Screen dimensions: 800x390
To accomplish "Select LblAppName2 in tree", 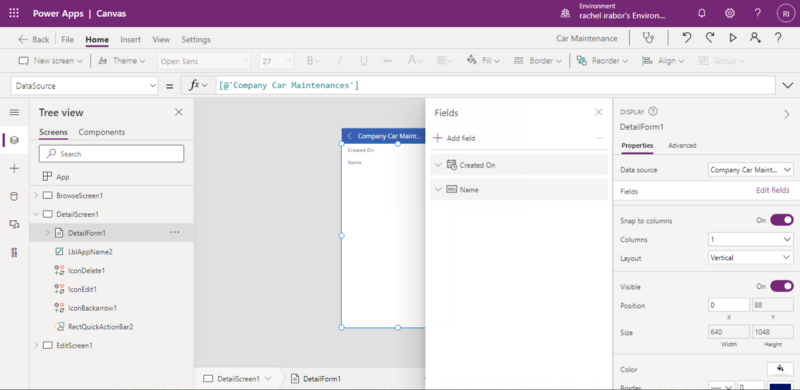I will point(90,252).
